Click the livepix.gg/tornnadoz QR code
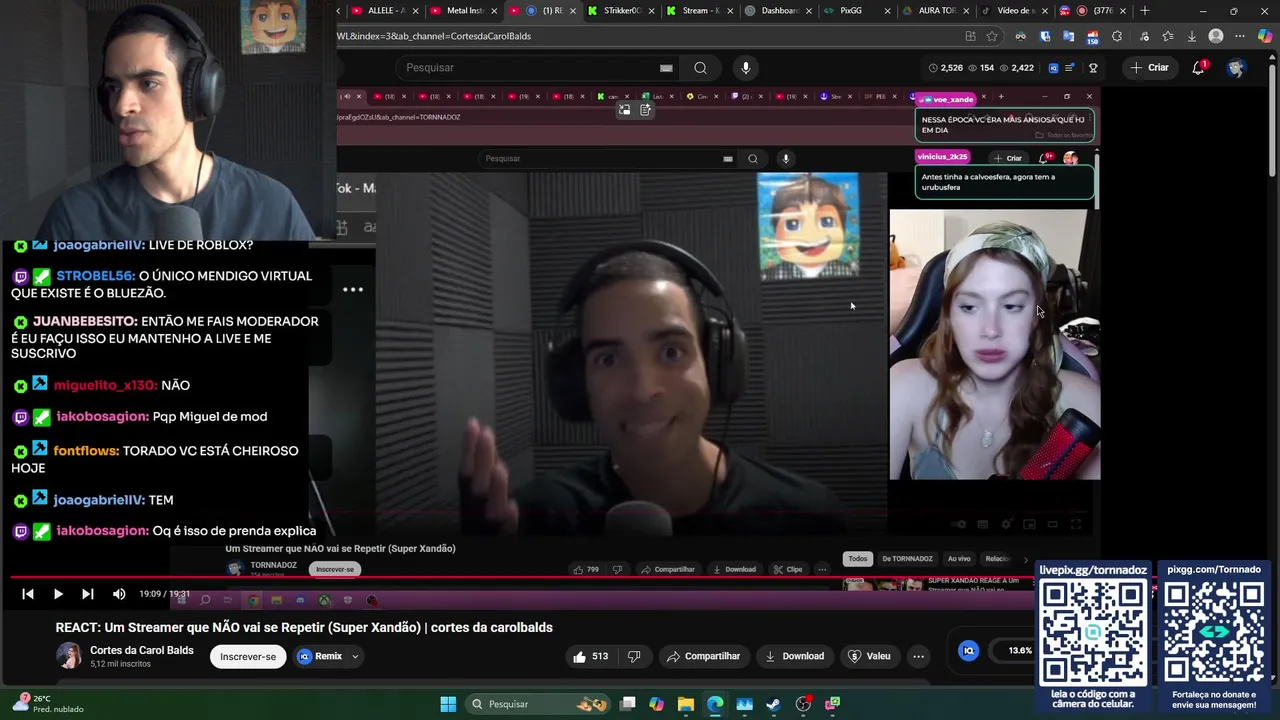 (1092, 631)
